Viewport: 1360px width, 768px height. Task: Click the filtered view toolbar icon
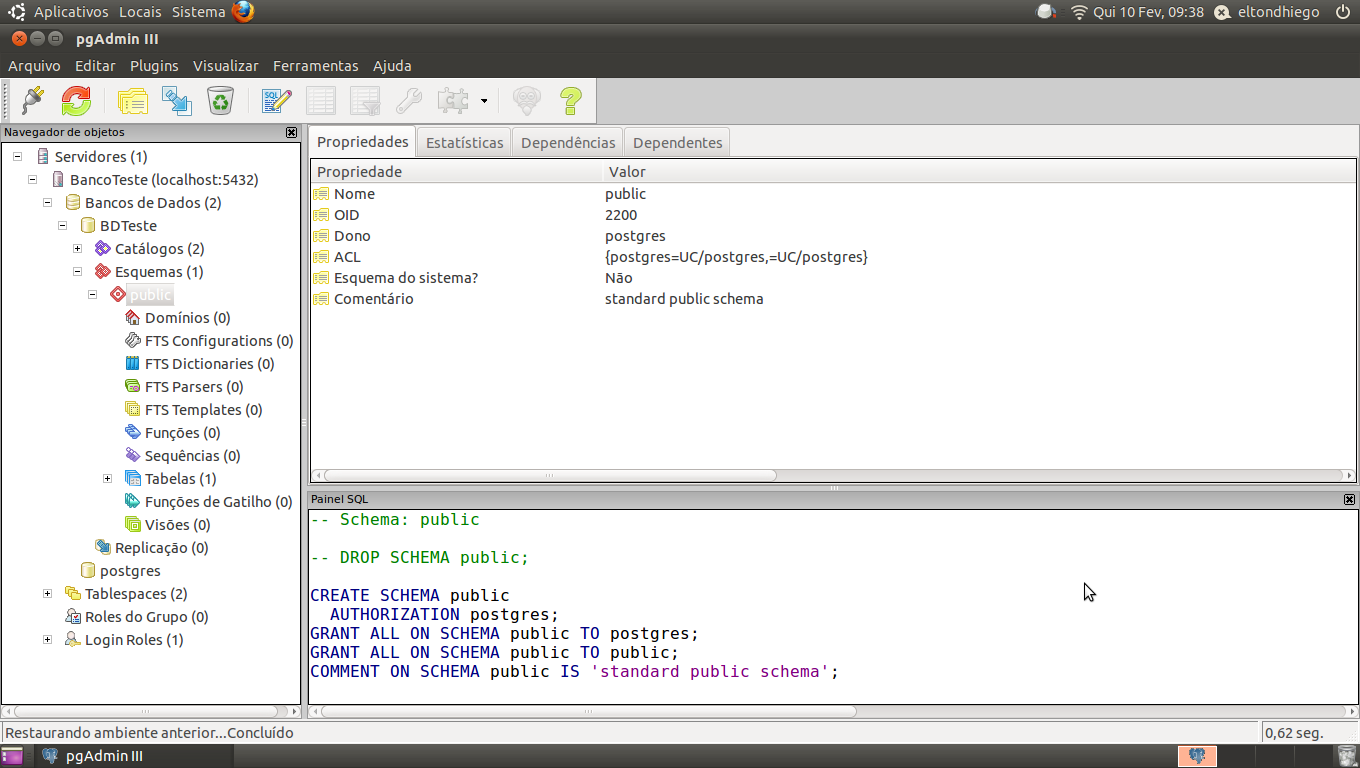364,100
